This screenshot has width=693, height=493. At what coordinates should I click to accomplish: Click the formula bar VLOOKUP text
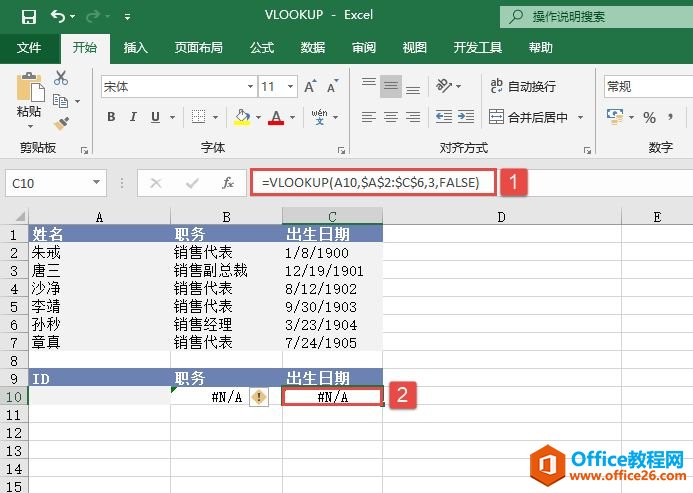(x=370, y=182)
